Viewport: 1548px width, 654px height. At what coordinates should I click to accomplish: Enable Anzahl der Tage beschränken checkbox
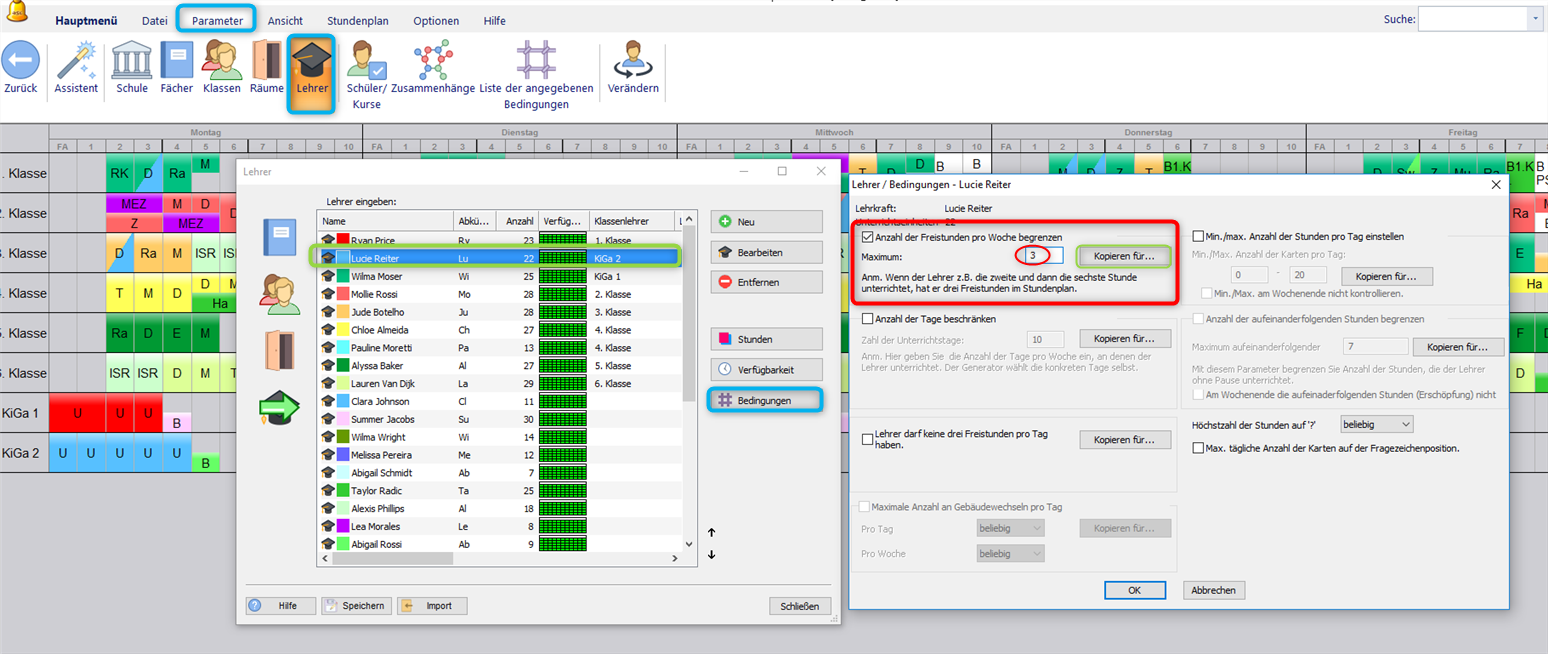(x=867, y=319)
